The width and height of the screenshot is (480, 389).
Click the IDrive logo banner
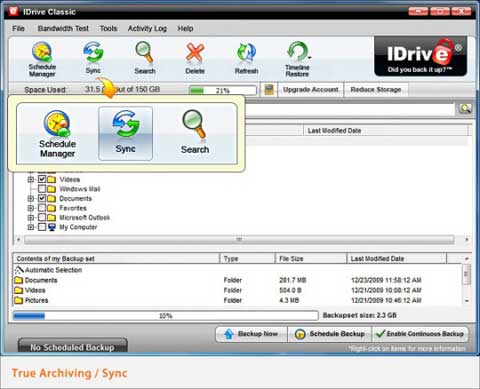(420, 56)
